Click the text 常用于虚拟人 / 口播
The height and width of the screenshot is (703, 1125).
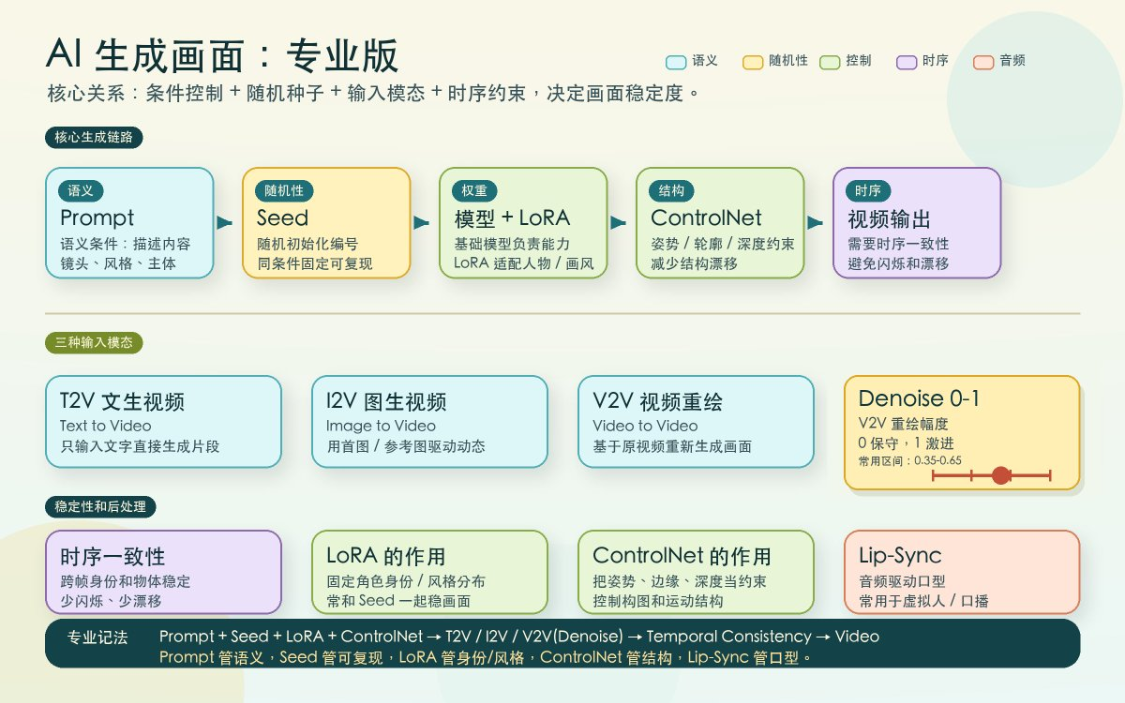coord(923,600)
